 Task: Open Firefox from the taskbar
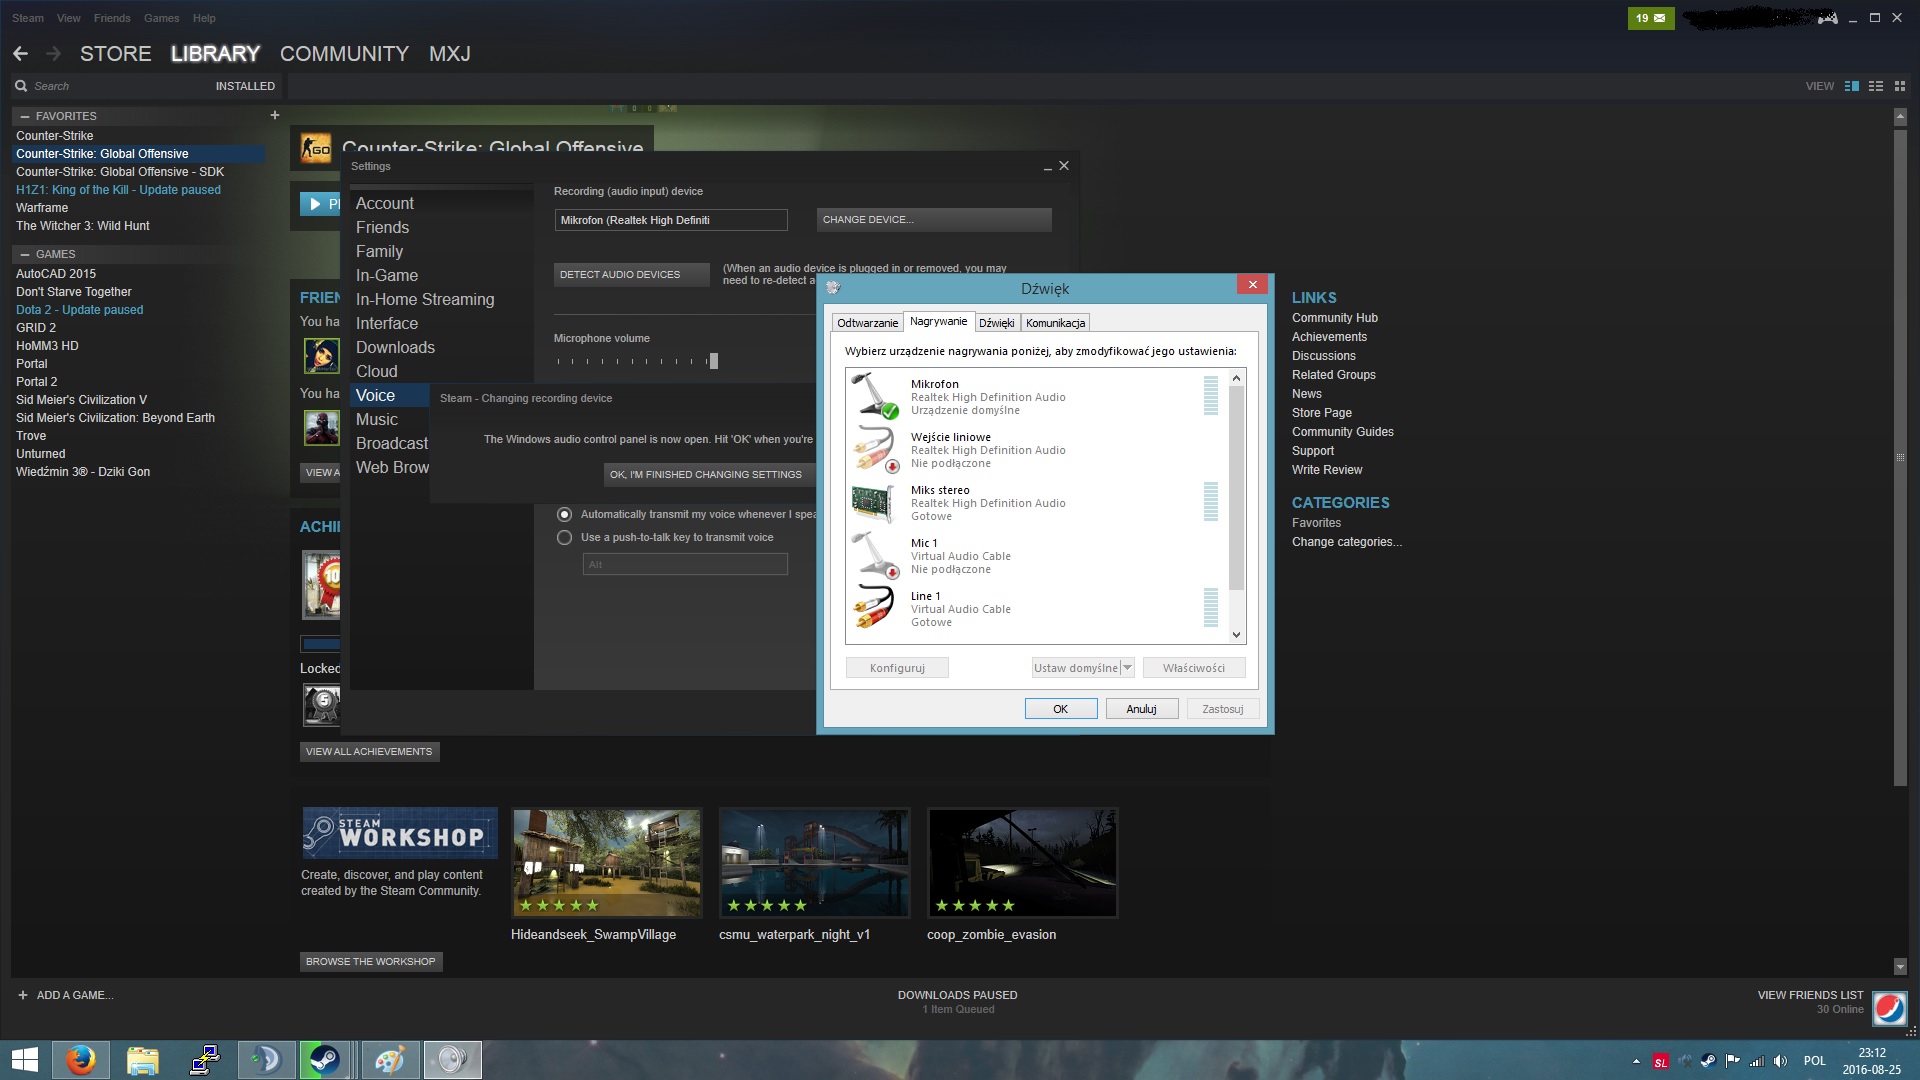coord(80,1060)
